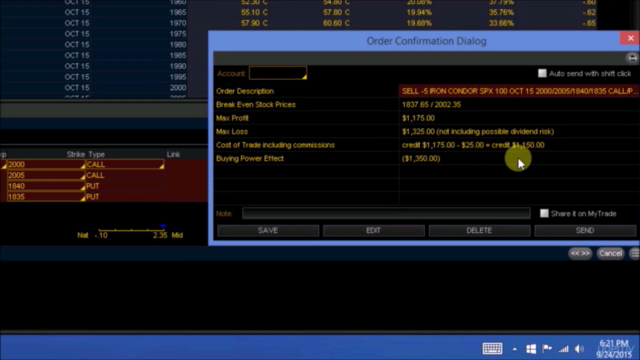640x360 pixels.
Task: Select the 1835 row PUT type cell
Action: (124, 197)
